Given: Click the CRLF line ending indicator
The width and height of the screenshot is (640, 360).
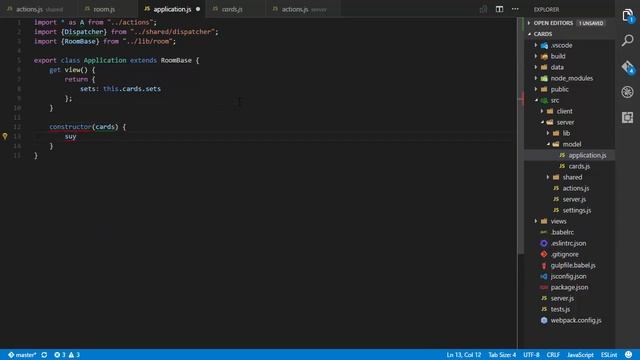Looking at the screenshot, I should pos(553,355).
